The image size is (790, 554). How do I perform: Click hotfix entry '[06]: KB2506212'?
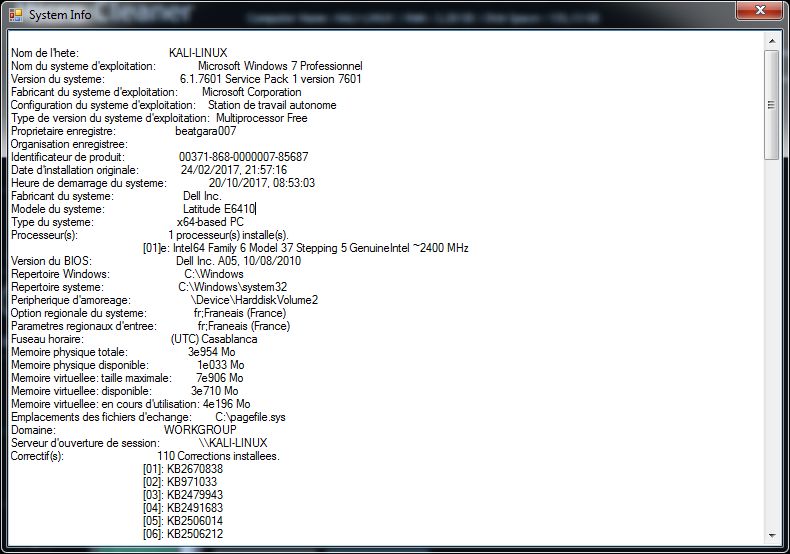[x=183, y=534]
